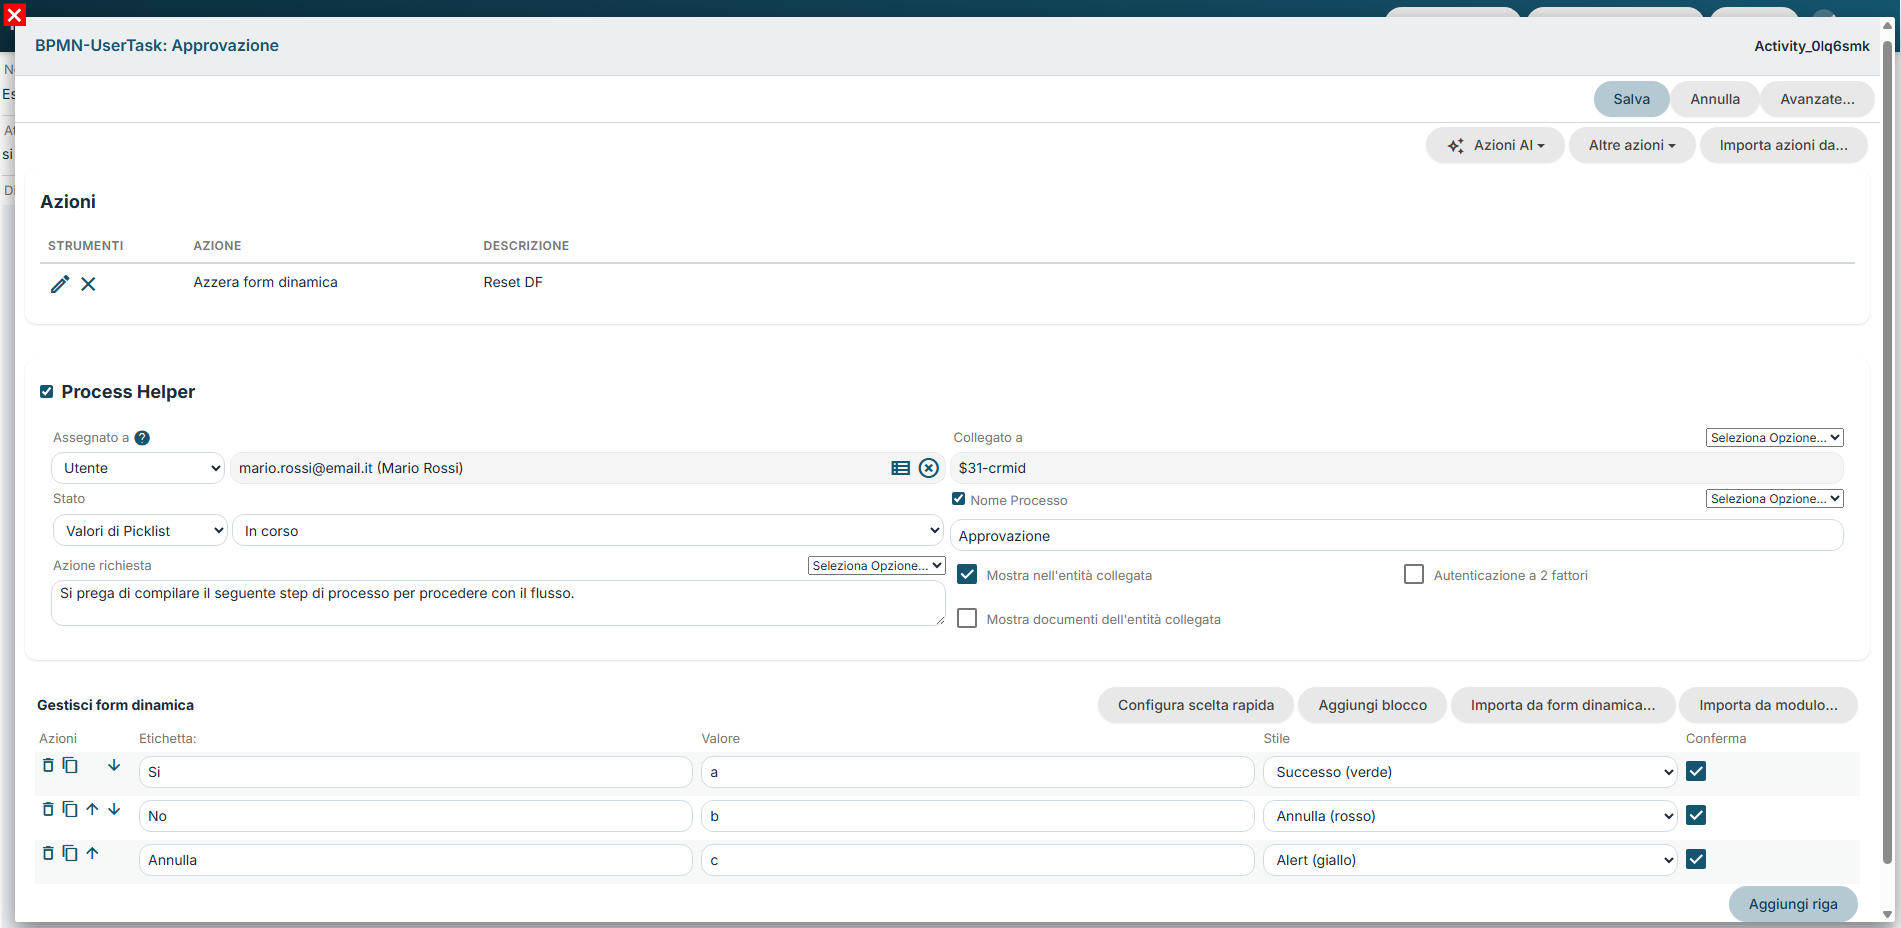This screenshot has width=1901, height=928.
Task: Check Mostra documenti dell'entità collegata
Action: [967, 618]
